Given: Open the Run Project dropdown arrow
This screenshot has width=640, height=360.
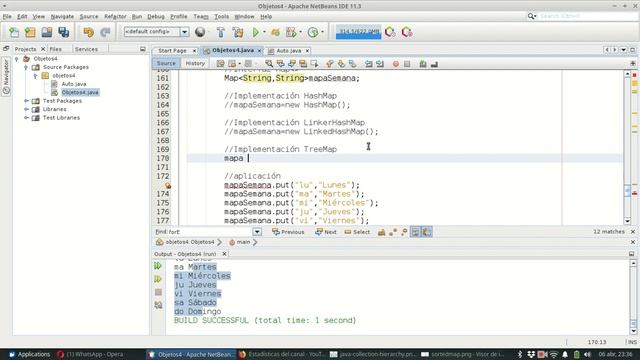Looking at the screenshot, I should click(x=264, y=32).
